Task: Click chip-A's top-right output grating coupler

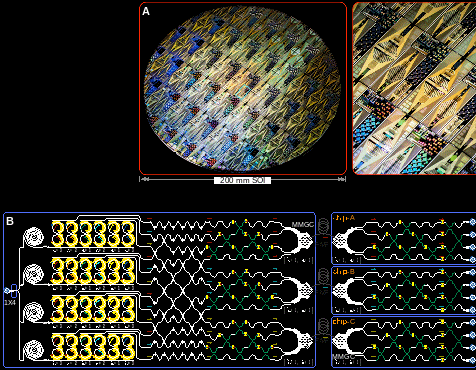Action: pos(473,222)
